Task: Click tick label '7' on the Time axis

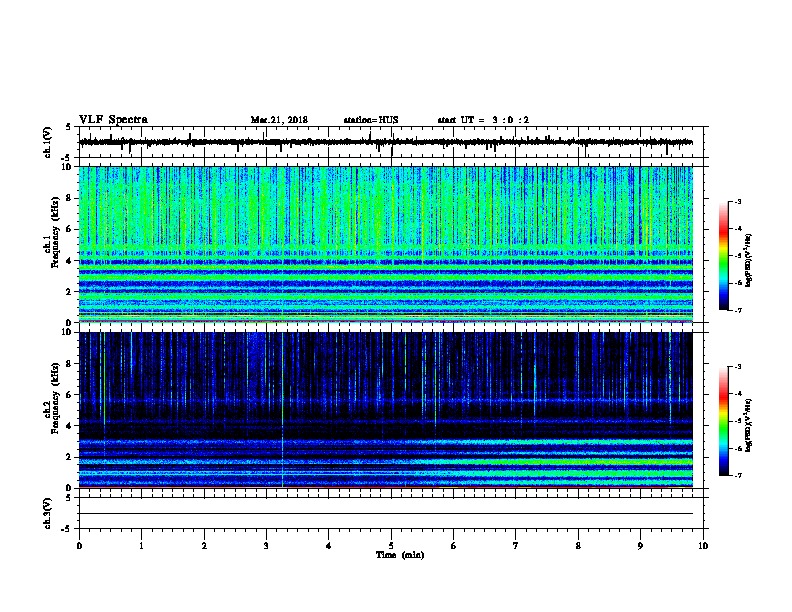Action: (516, 546)
